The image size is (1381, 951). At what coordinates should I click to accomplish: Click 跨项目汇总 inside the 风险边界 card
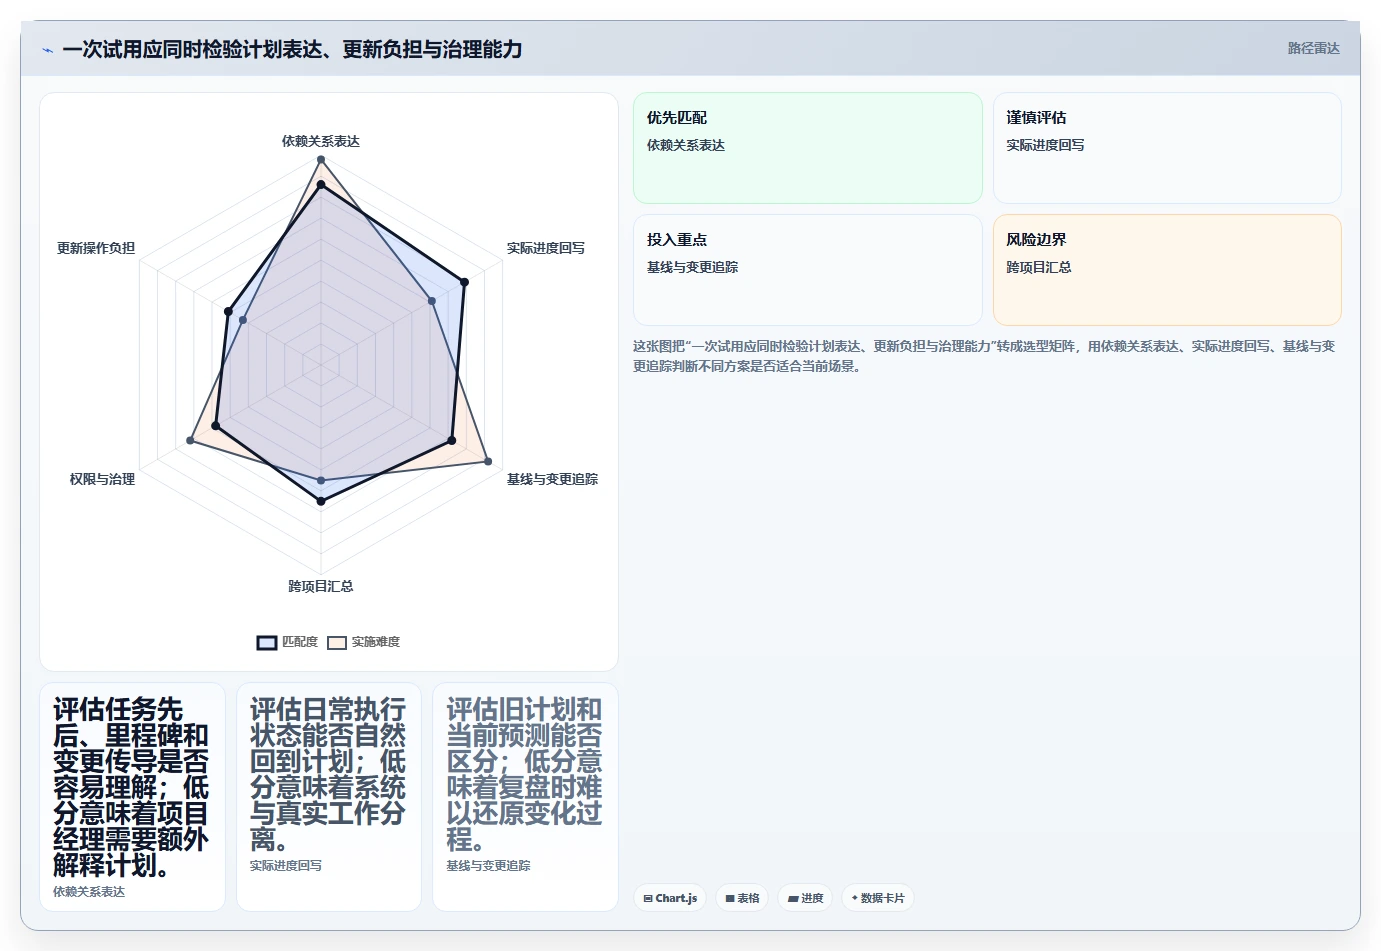1039,267
